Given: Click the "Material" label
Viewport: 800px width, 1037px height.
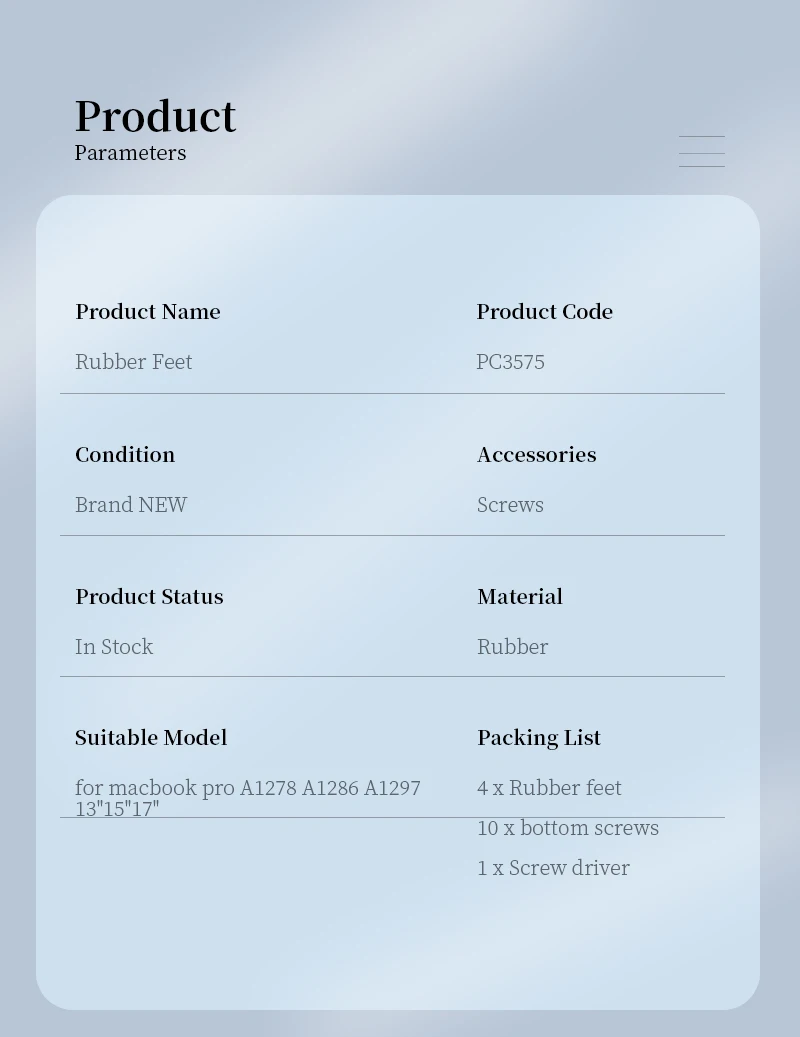Looking at the screenshot, I should click(520, 597).
